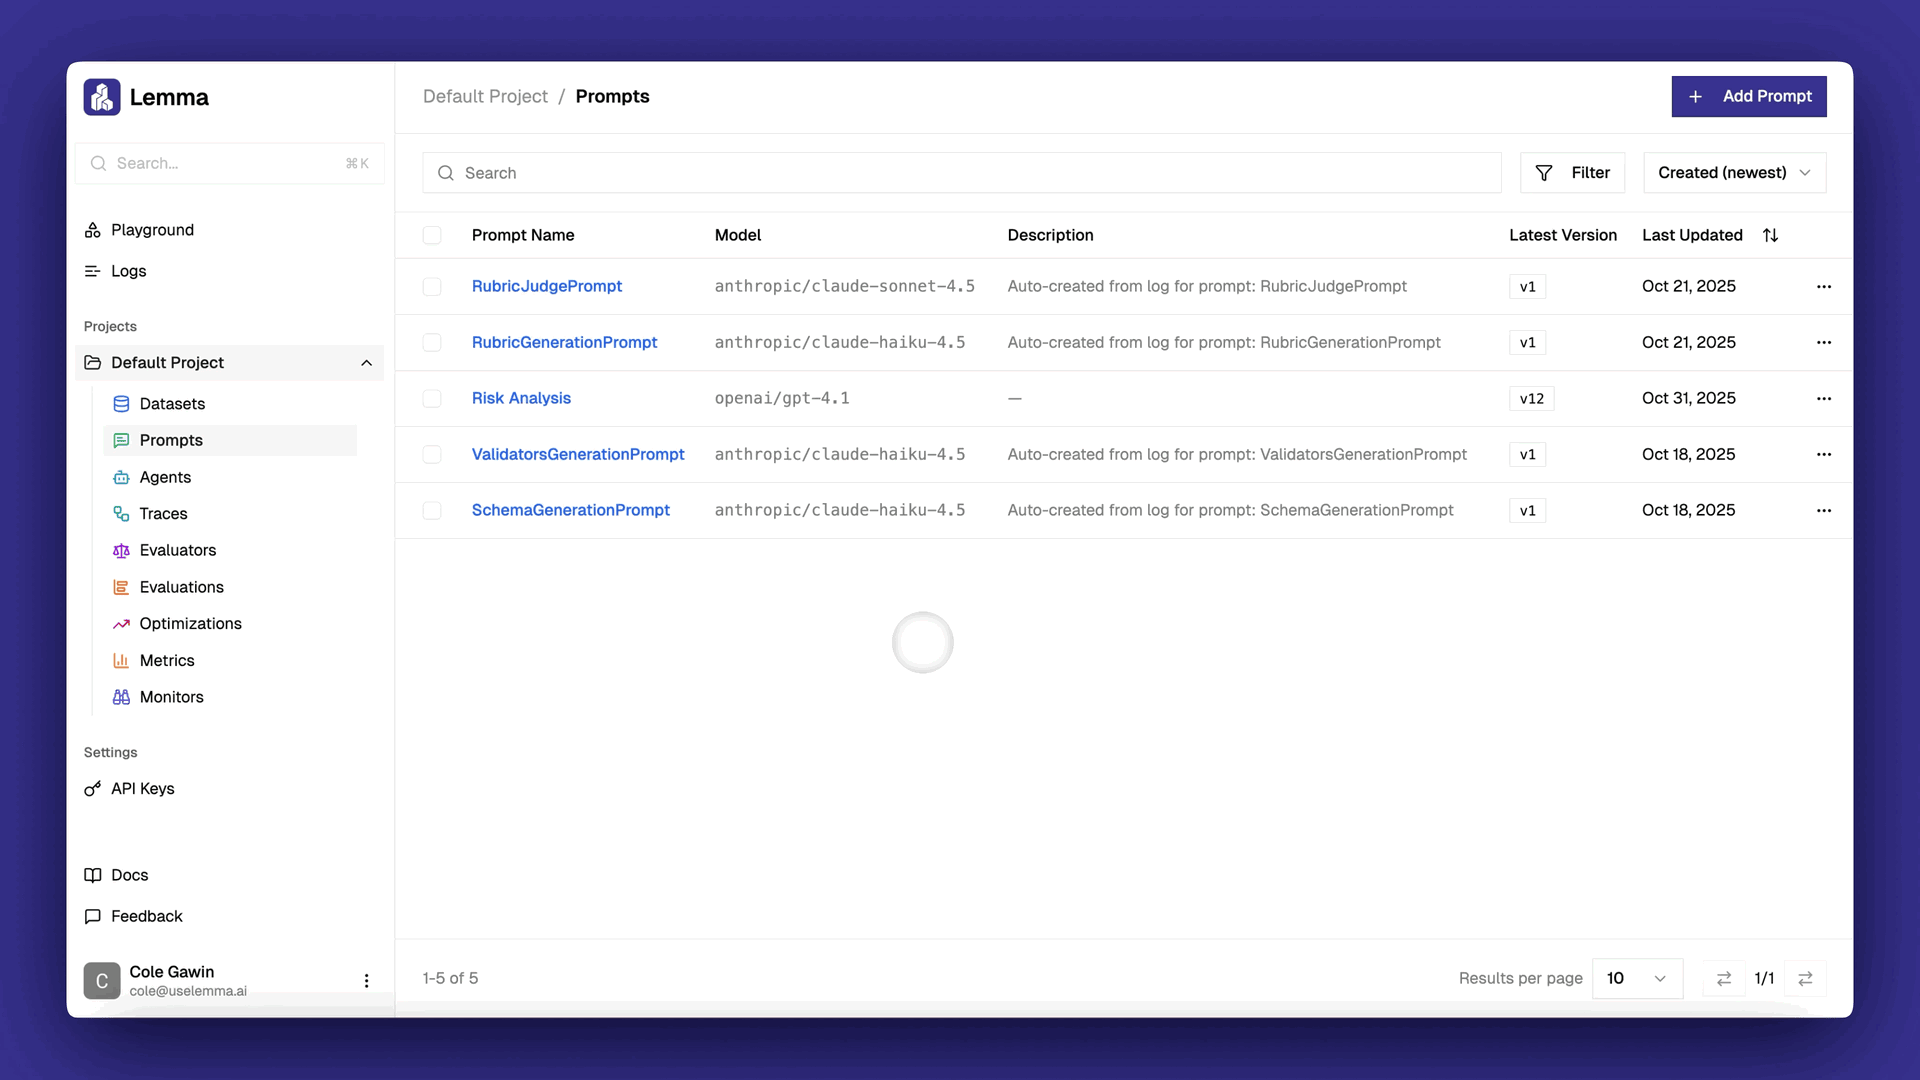Screen dimensions: 1920x1080
Task: Click the Optimizations trend arrow icon
Action: (x=121, y=624)
